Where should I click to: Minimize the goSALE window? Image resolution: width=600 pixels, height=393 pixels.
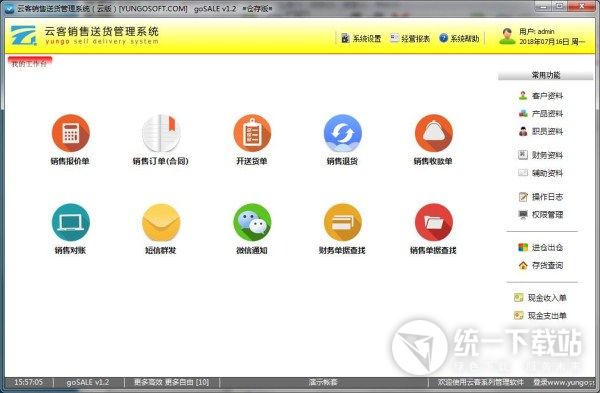543,7
